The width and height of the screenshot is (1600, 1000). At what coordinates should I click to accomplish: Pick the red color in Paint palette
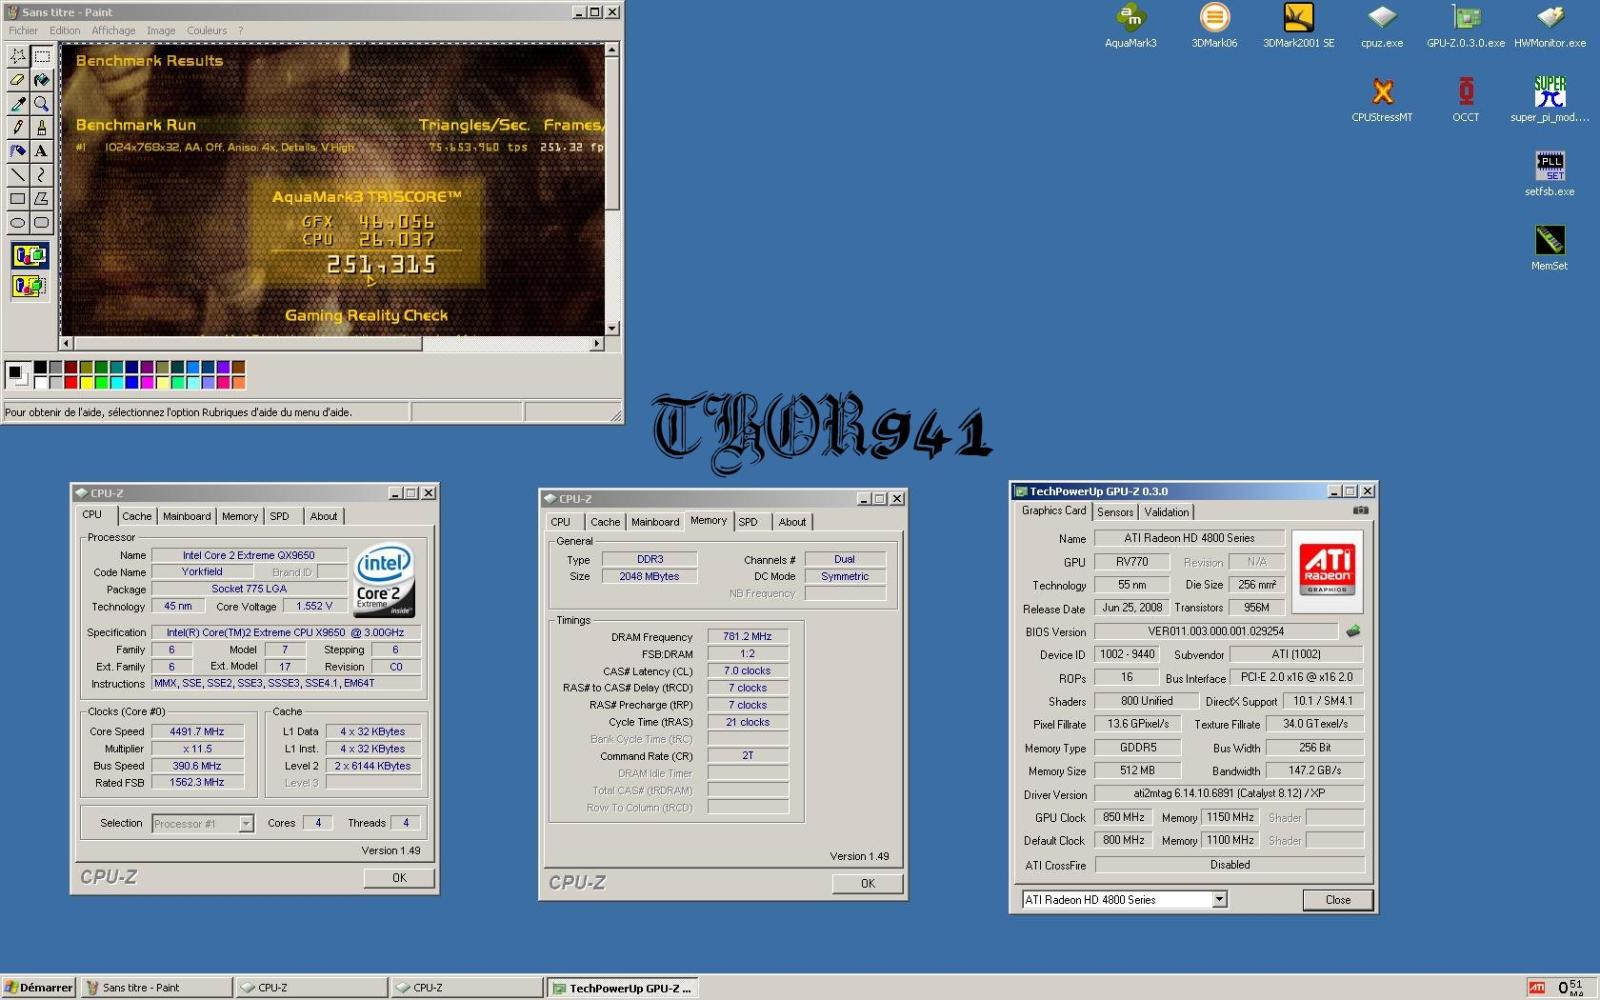point(71,382)
